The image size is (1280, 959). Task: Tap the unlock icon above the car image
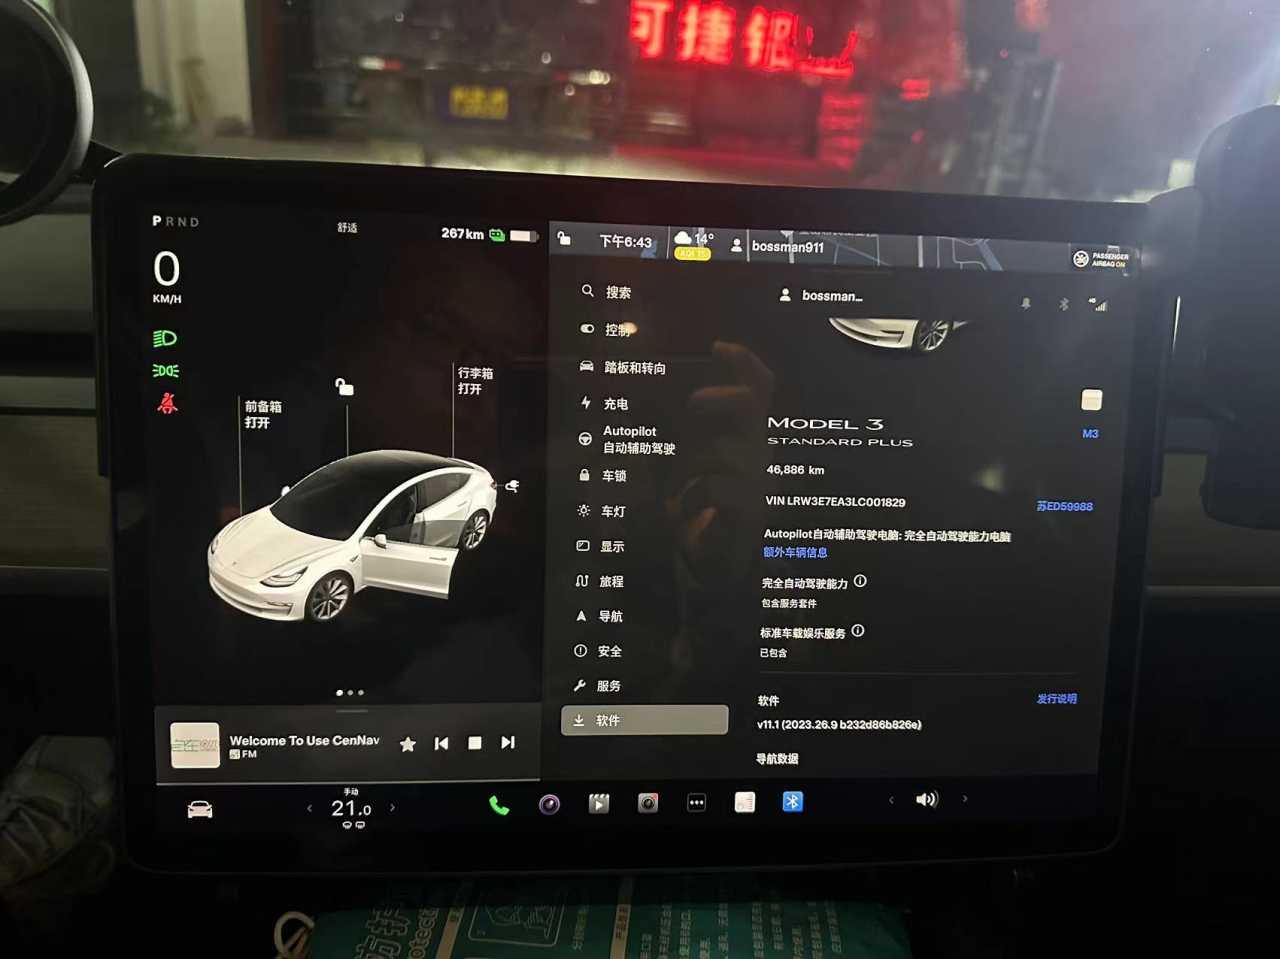point(344,386)
